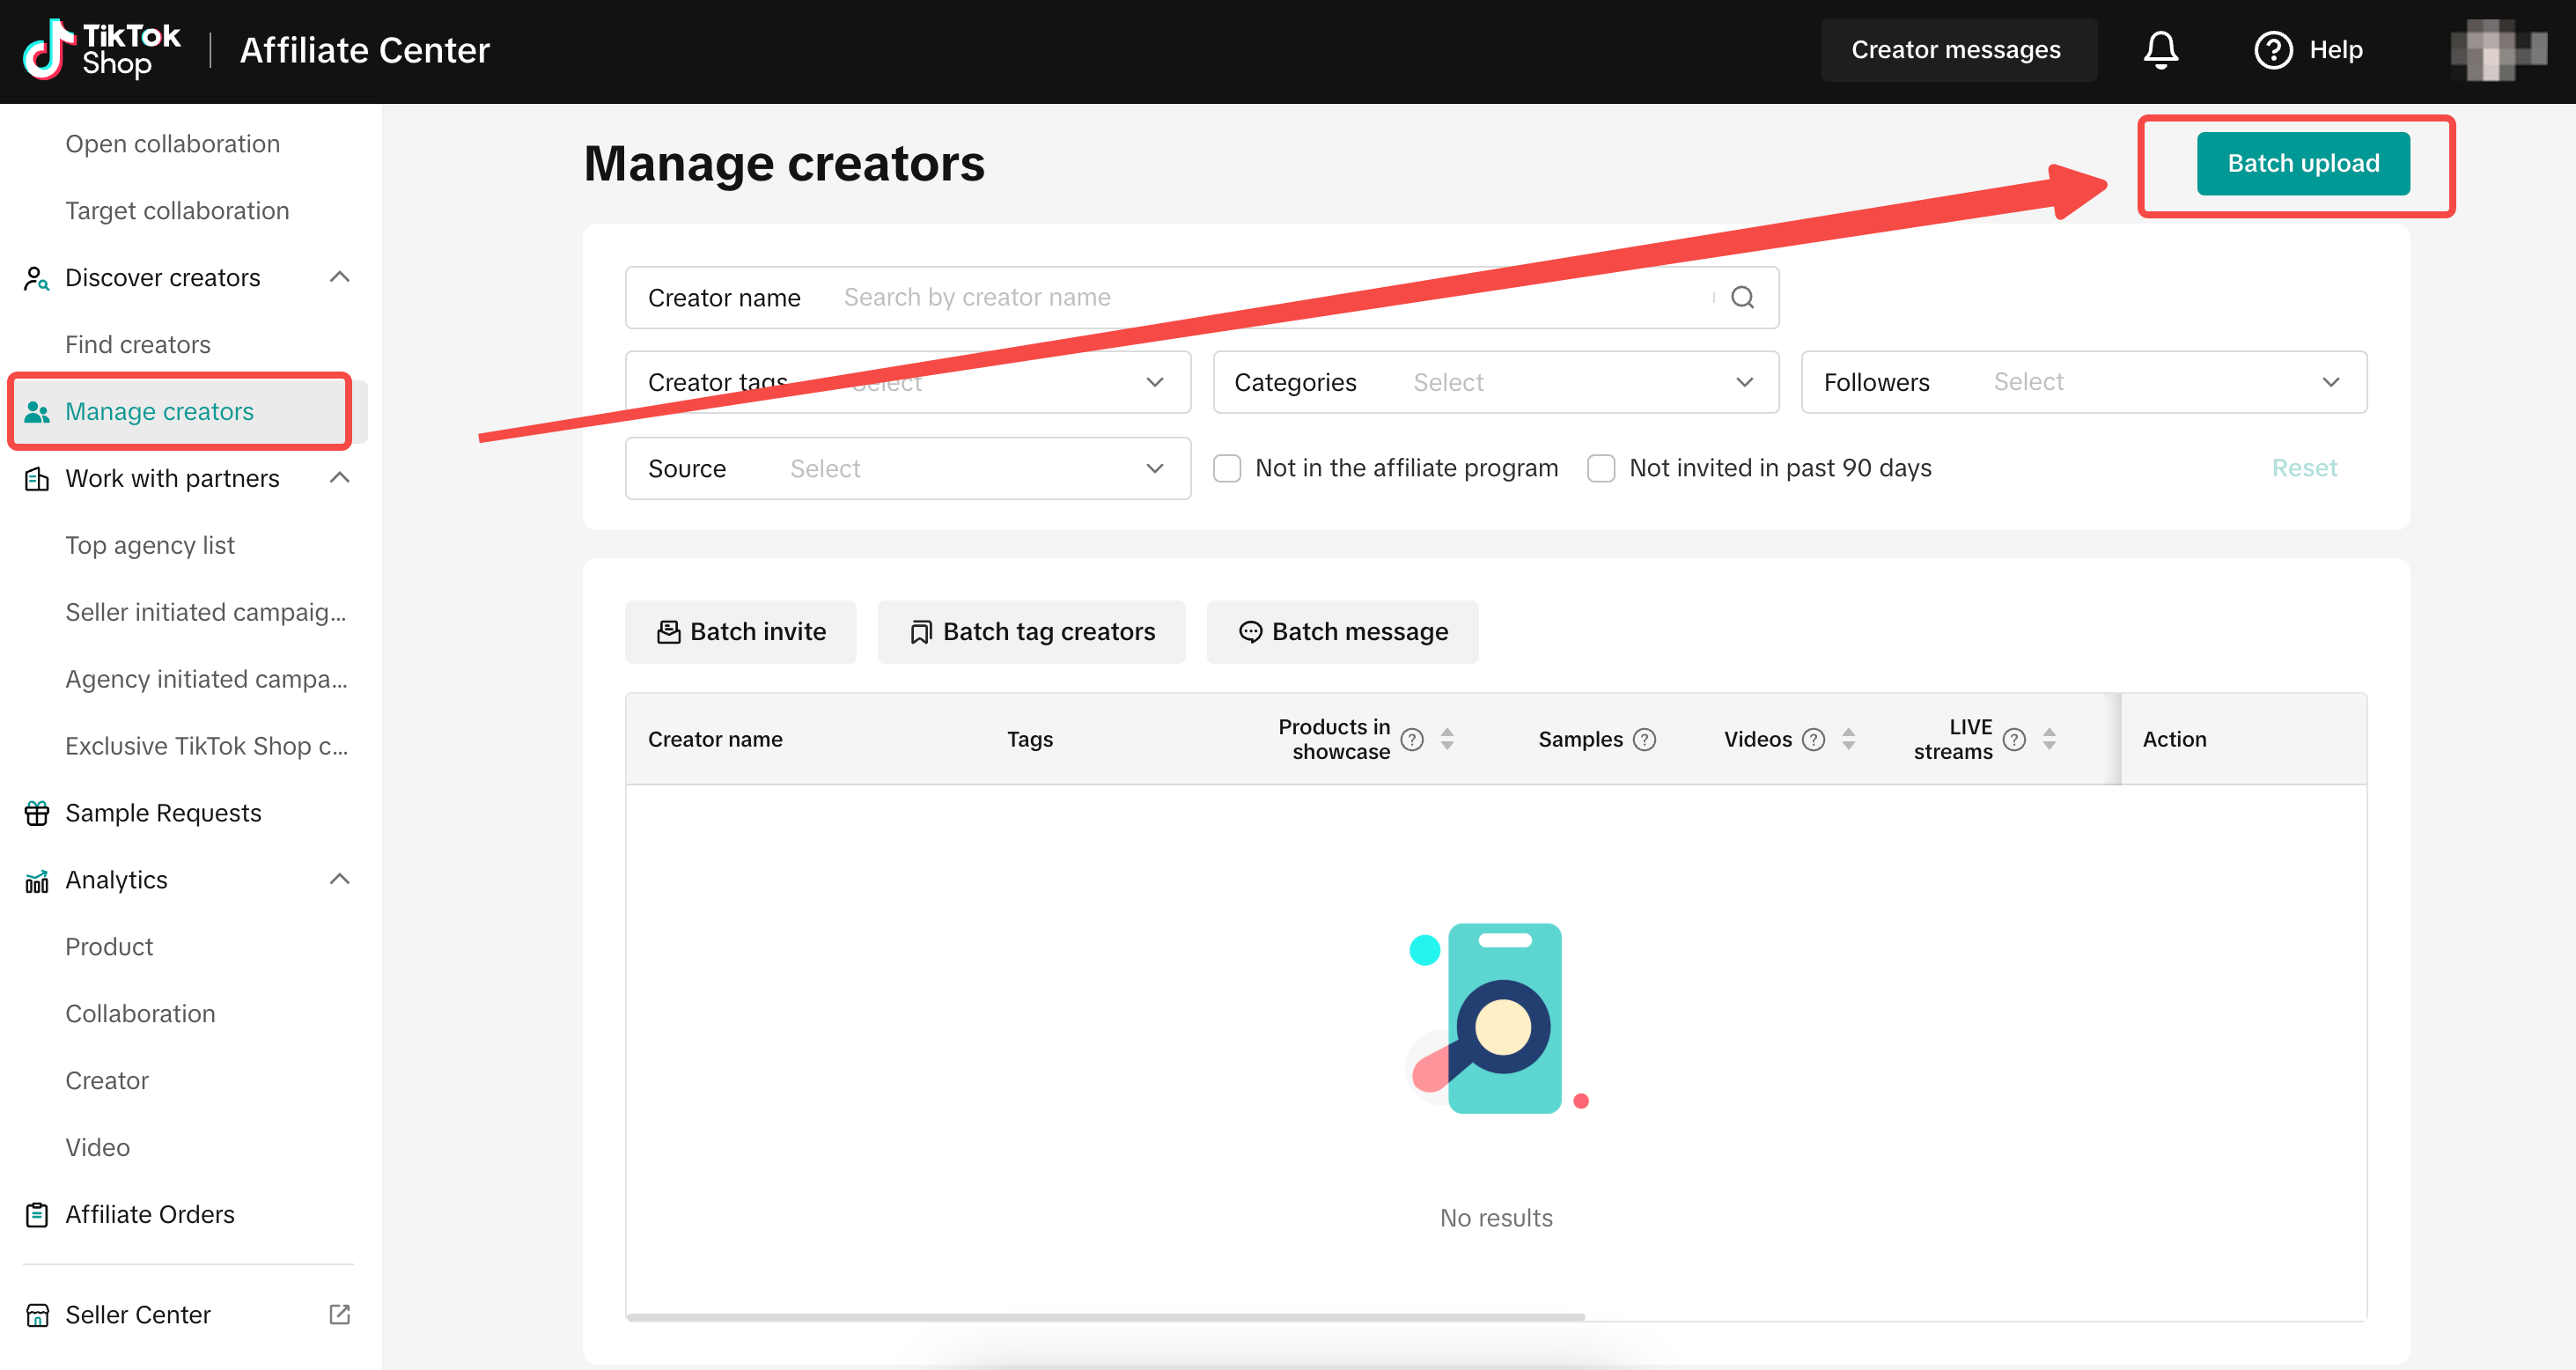Open Exclusive TikTok Shop item
Viewport: 2576px width, 1370px height.
click(x=206, y=746)
